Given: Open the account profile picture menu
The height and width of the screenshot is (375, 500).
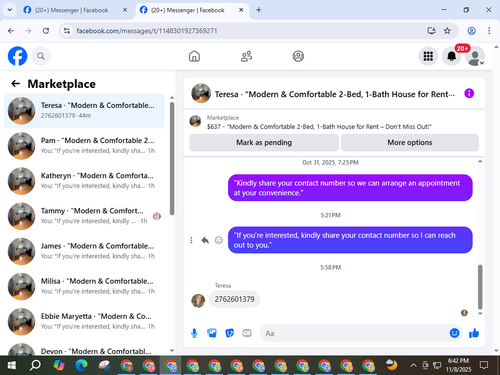Looking at the screenshot, I should coord(475,56).
